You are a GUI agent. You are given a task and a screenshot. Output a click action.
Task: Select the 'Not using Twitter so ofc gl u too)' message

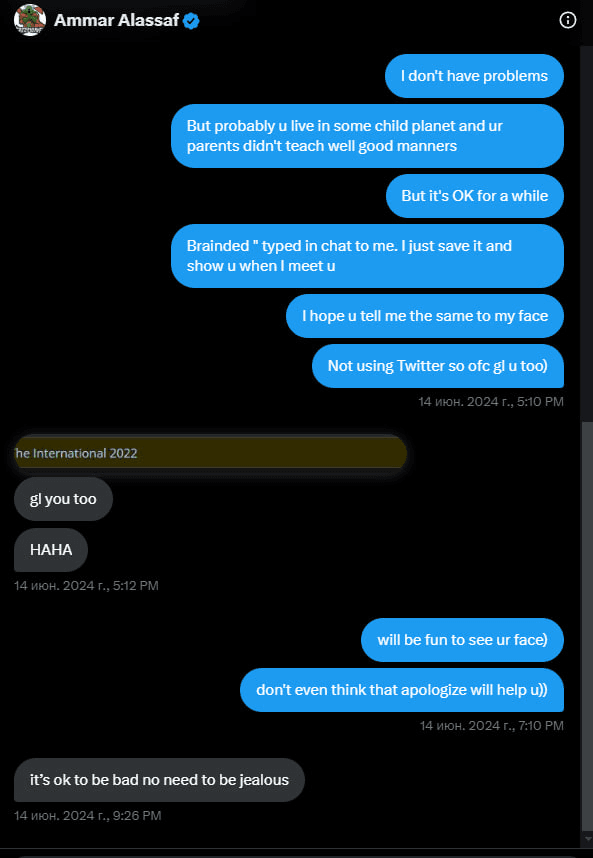point(438,366)
